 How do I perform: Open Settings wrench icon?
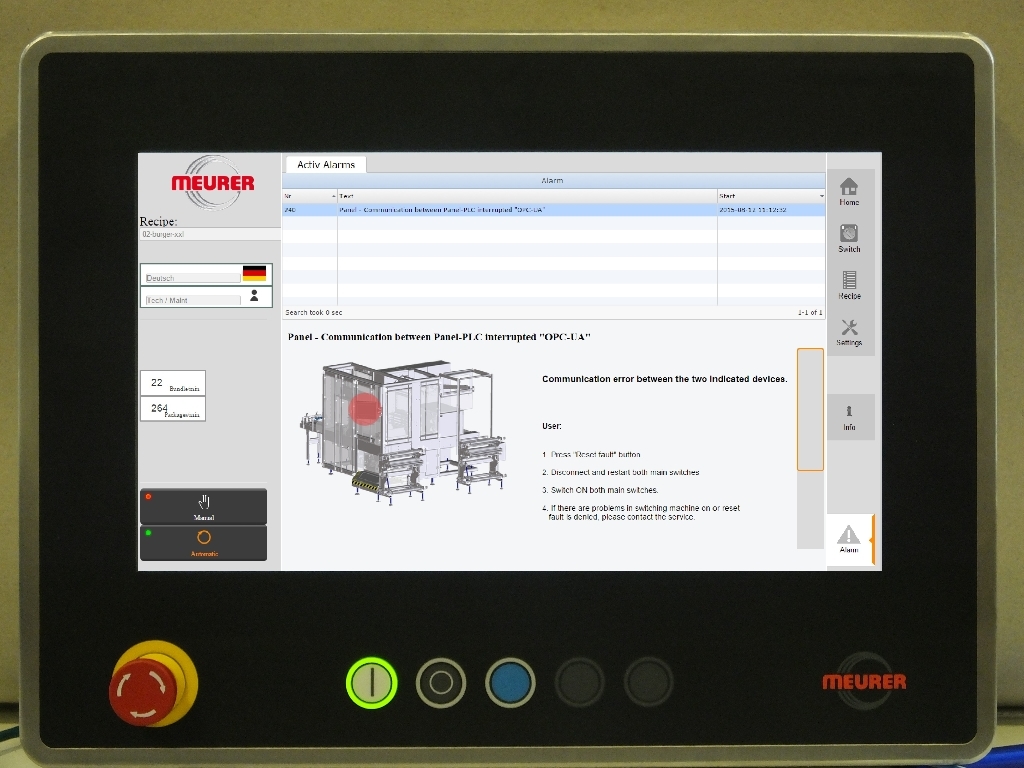point(849,329)
